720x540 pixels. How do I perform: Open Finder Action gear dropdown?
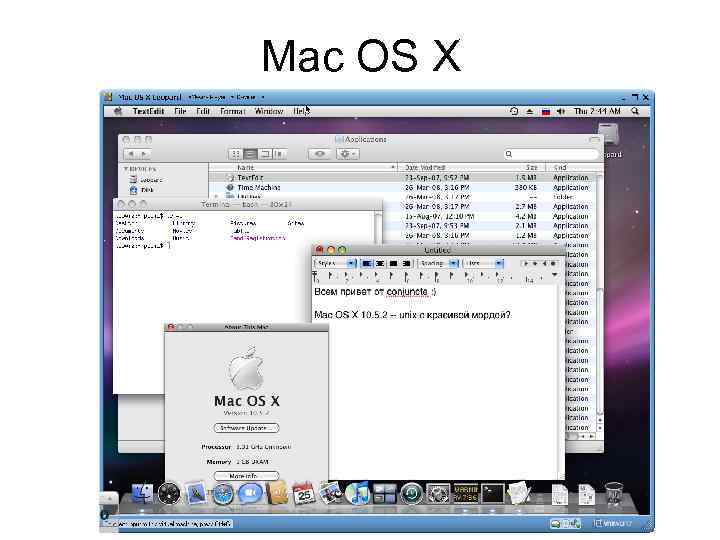pos(348,154)
